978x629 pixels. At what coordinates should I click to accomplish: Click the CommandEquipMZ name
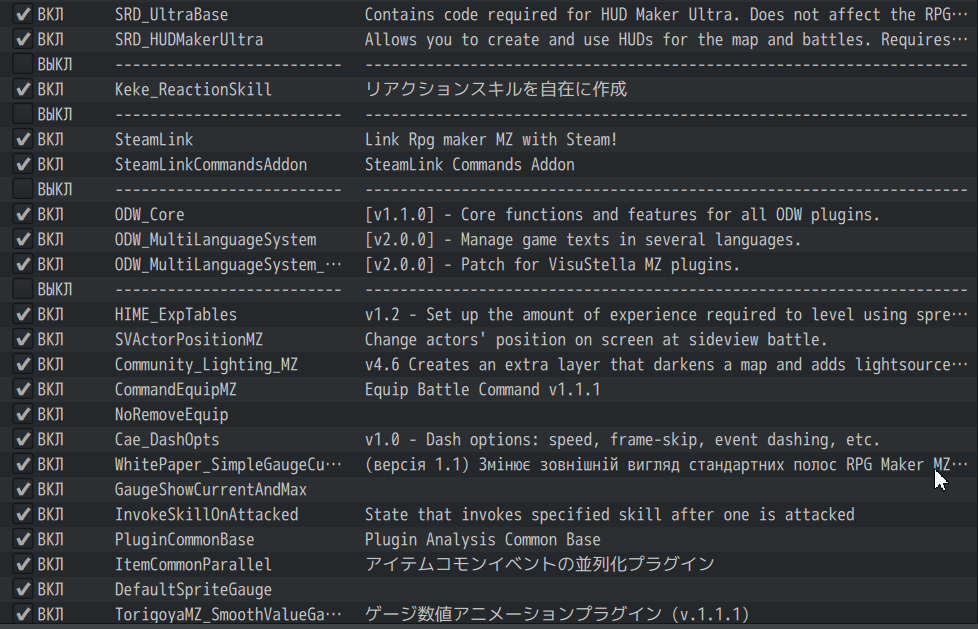176,389
